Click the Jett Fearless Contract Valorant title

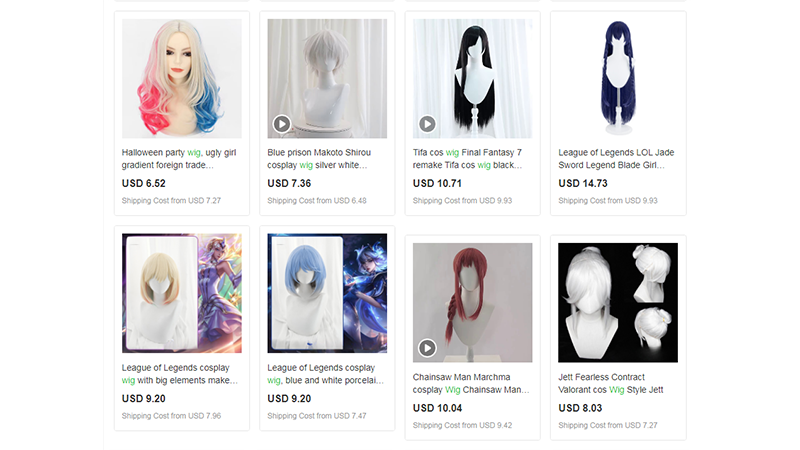pyautogui.click(x=611, y=383)
